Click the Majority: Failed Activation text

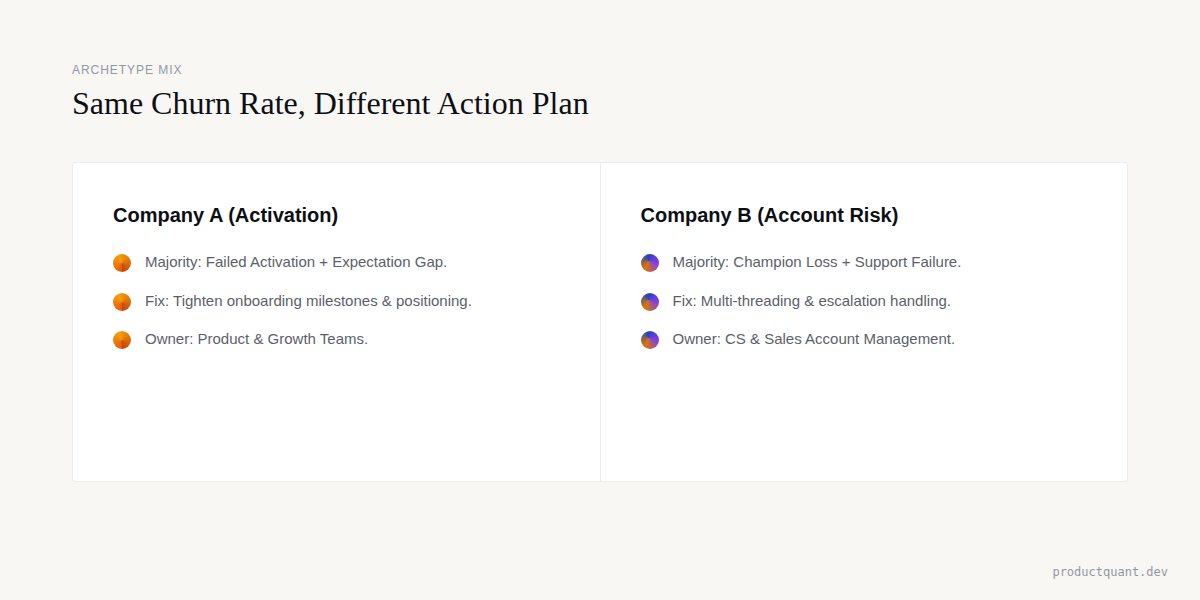coord(296,262)
